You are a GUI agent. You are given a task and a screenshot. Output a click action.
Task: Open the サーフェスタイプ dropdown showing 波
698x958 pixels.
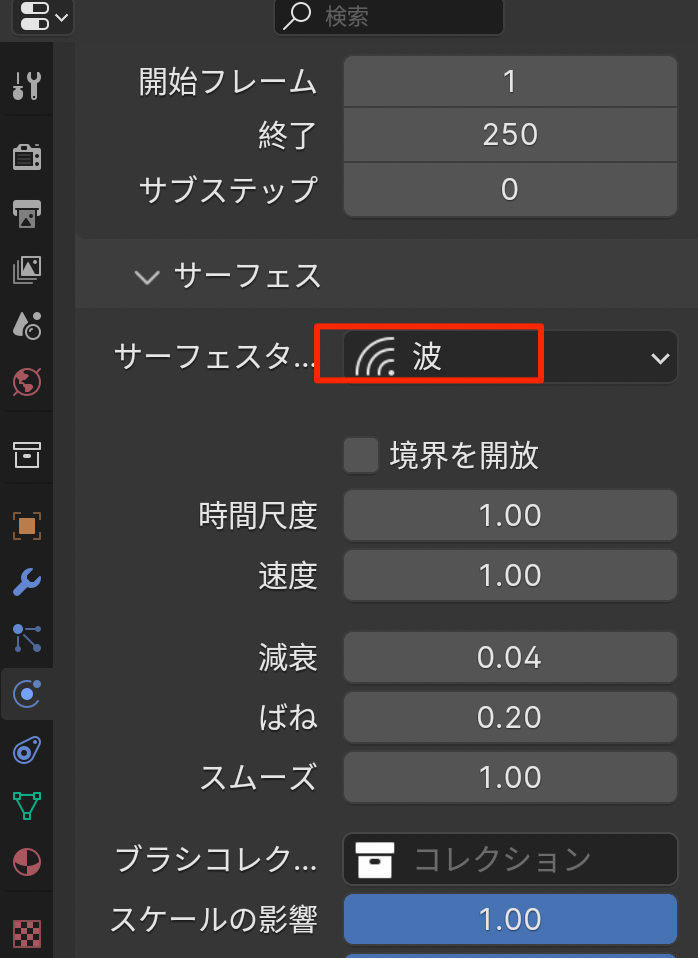click(510, 357)
